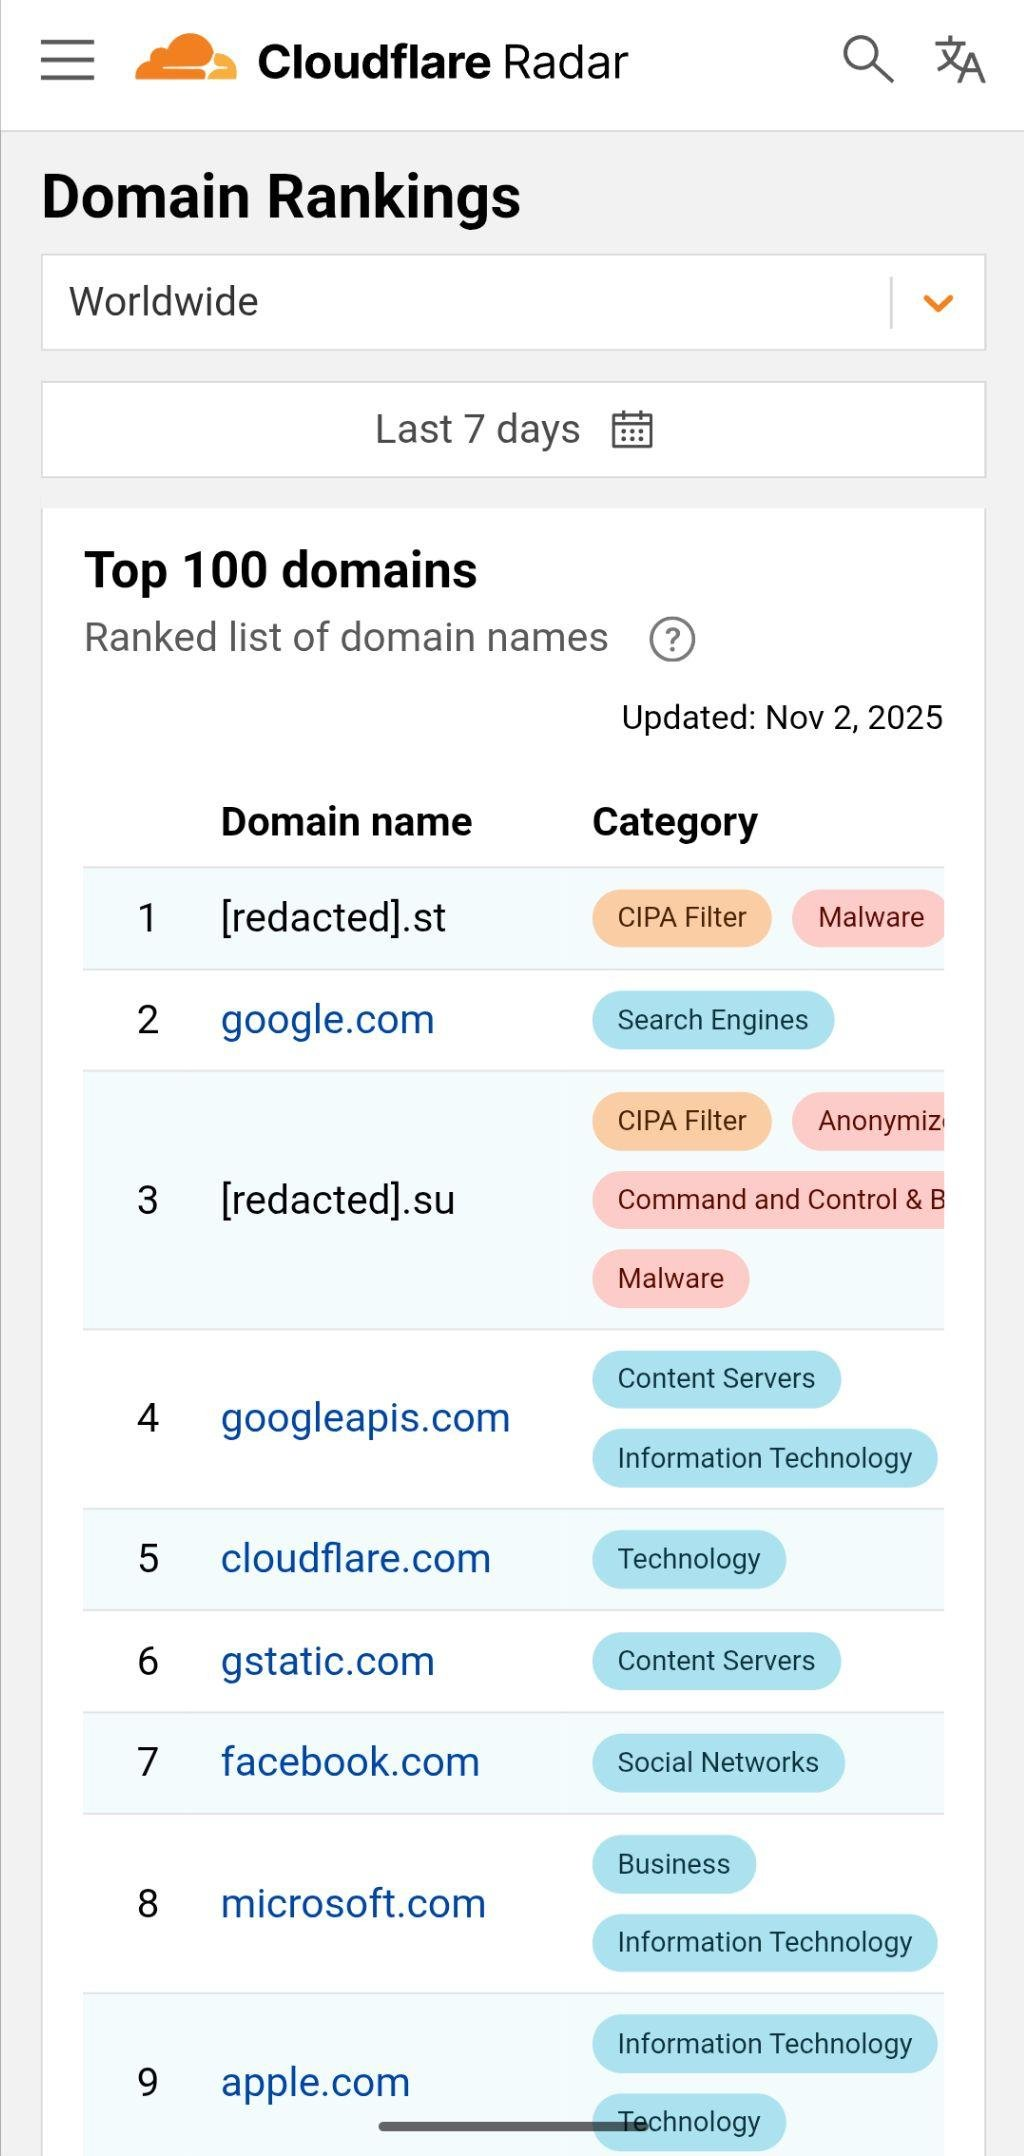
Task: Open the microsoft.com domain link
Action: coord(353,1904)
